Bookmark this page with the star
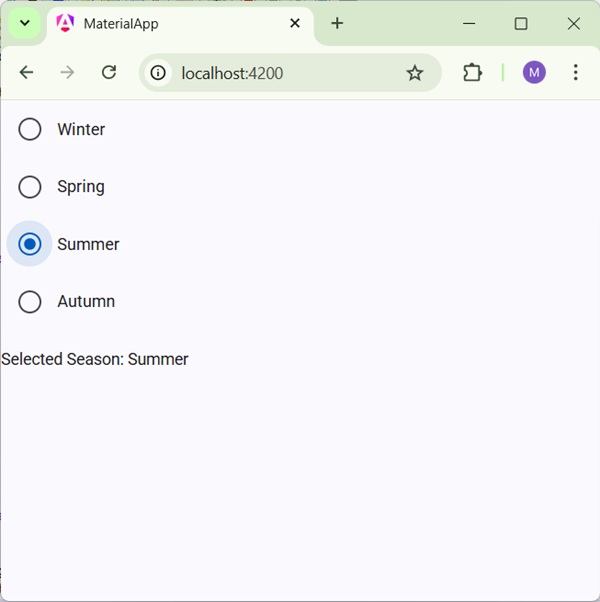This screenshot has height=602, width=600. [415, 72]
